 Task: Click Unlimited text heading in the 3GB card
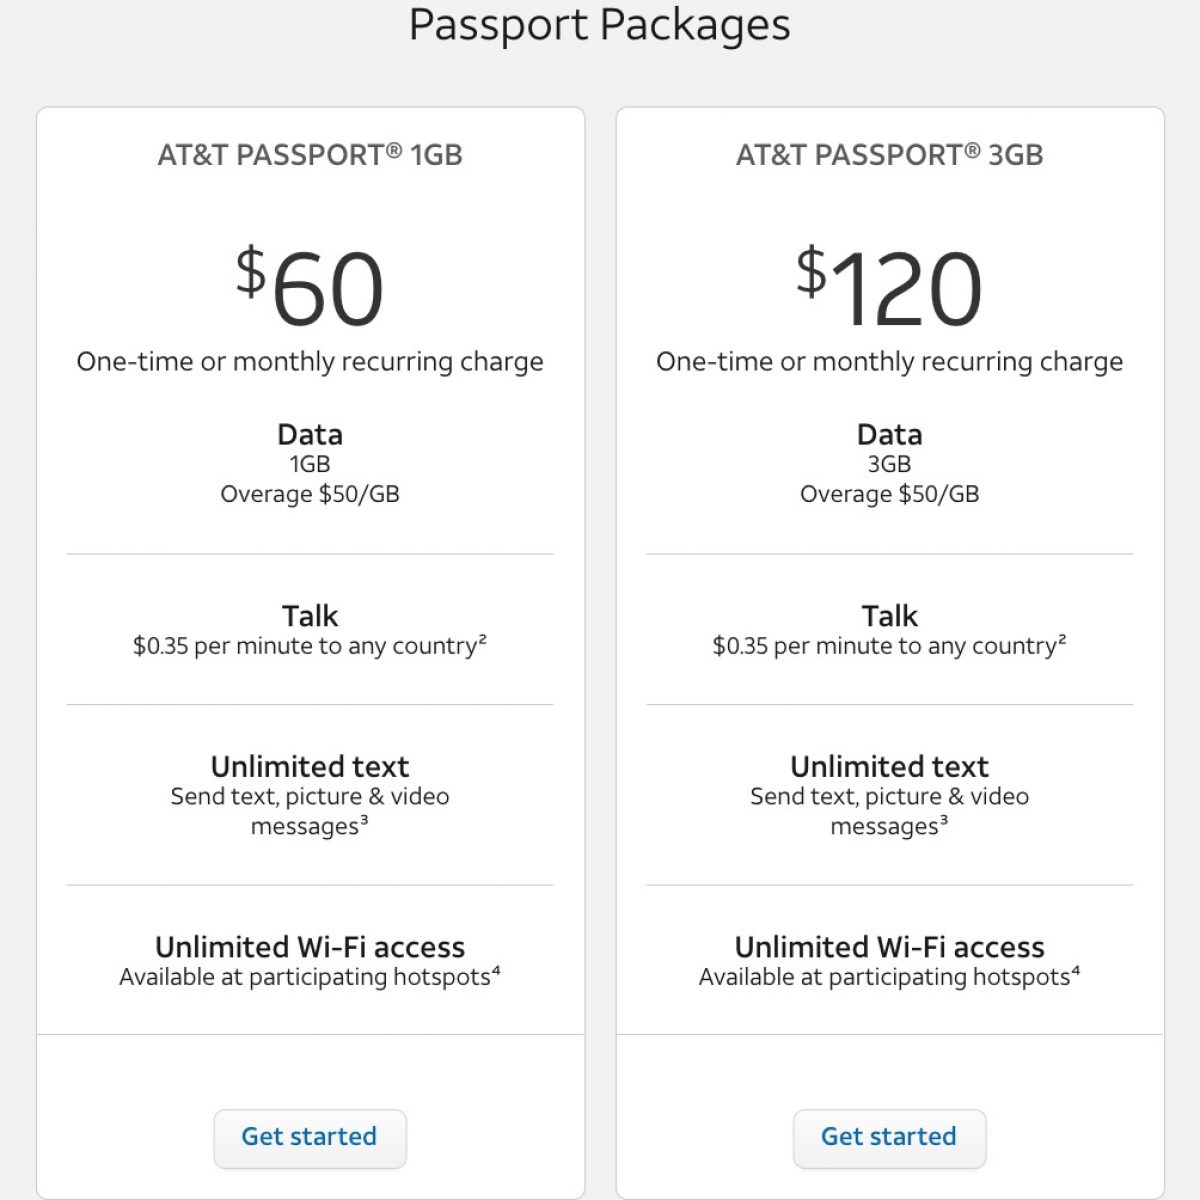[x=889, y=766]
